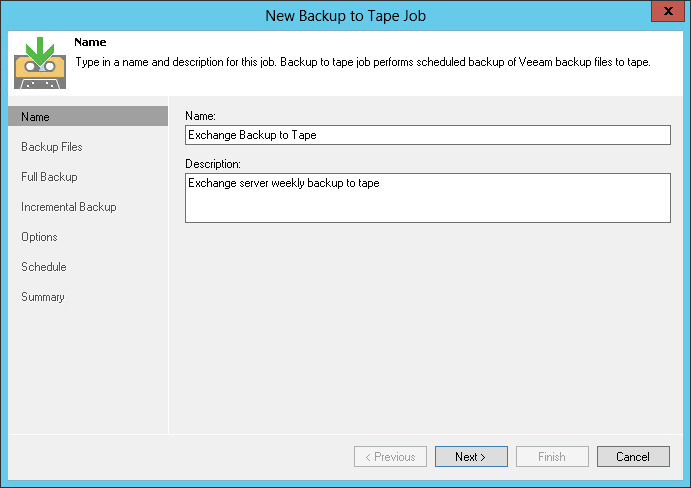Image resolution: width=691 pixels, height=488 pixels.
Task: Click the dialog title bar text
Action: (345, 15)
